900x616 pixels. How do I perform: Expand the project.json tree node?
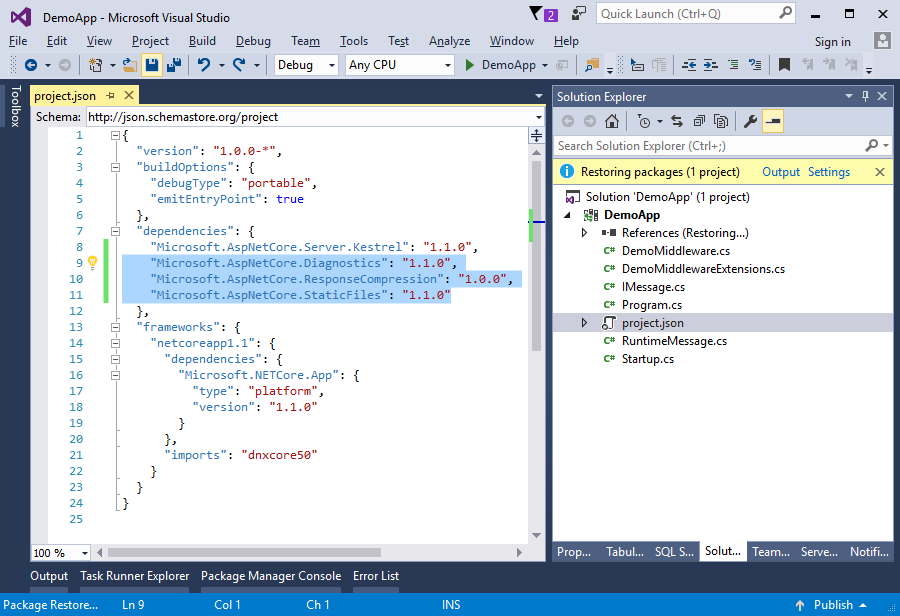[x=584, y=323]
